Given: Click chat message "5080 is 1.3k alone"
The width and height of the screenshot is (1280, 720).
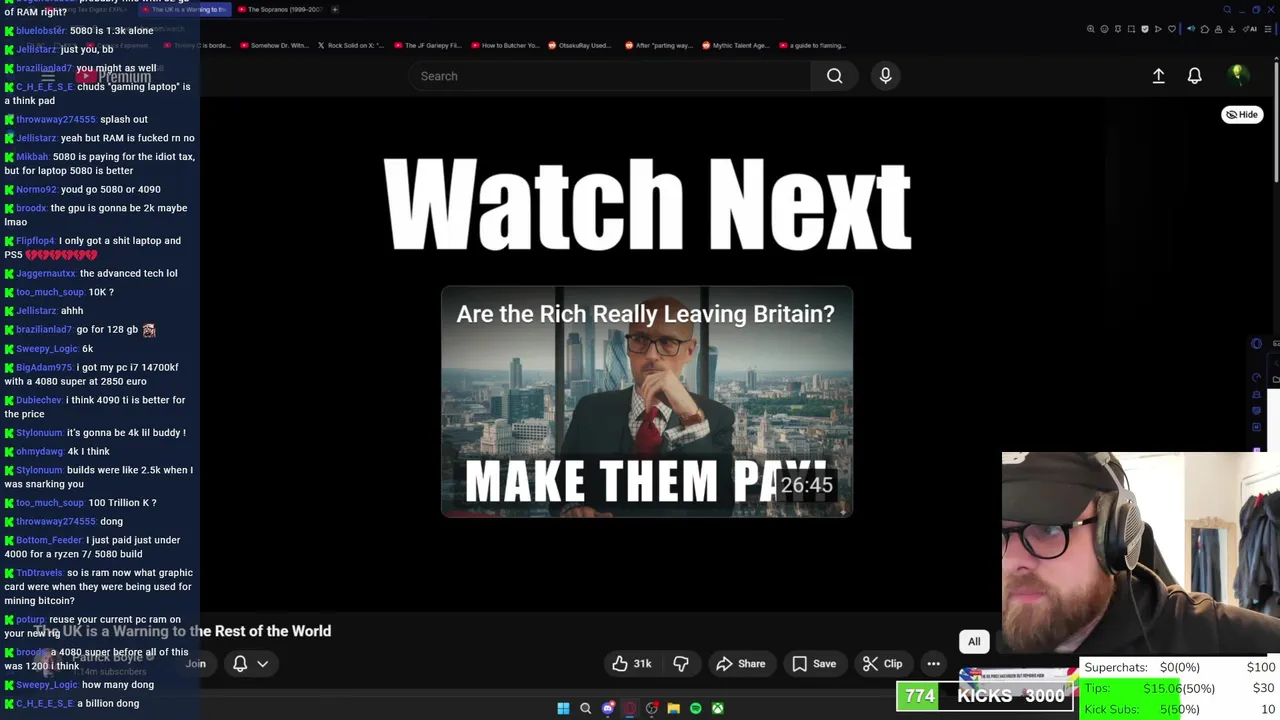Looking at the screenshot, I should tap(111, 31).
